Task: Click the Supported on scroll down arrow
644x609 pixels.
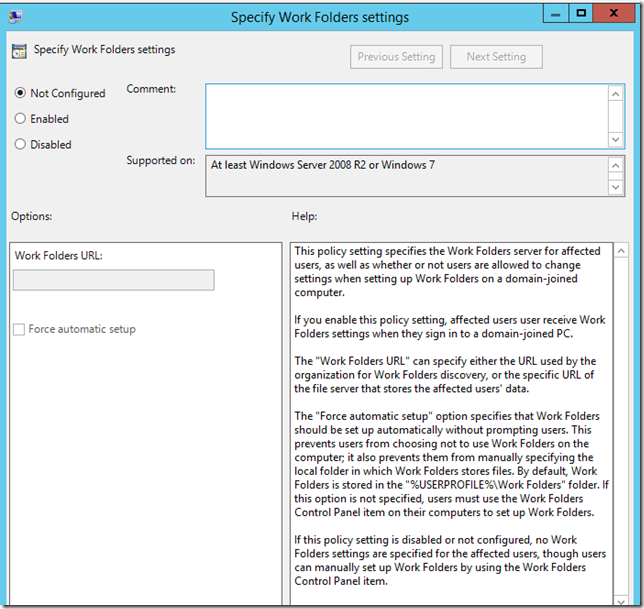Action: [616, 186]
